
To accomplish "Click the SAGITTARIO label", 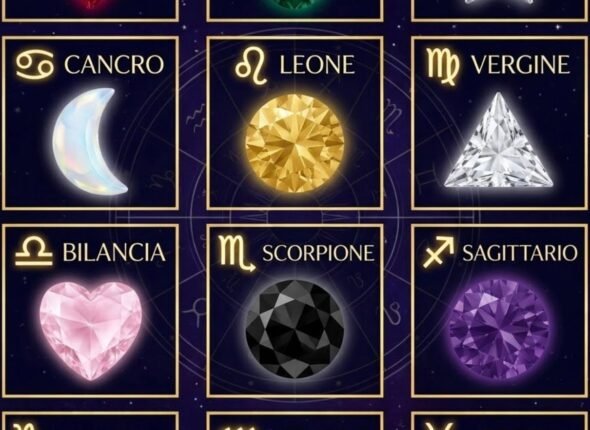I will [x=520, y=253].
